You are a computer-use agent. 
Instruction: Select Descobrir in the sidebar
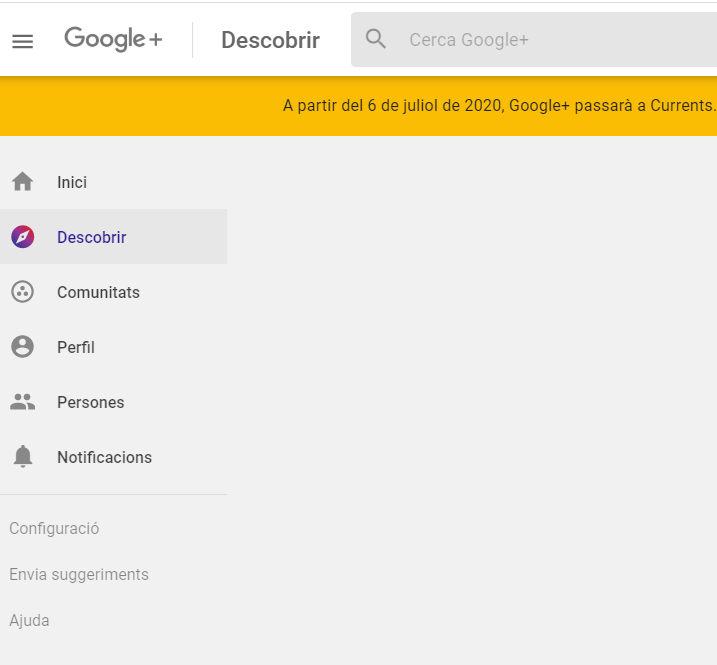(x=113, y=236)
